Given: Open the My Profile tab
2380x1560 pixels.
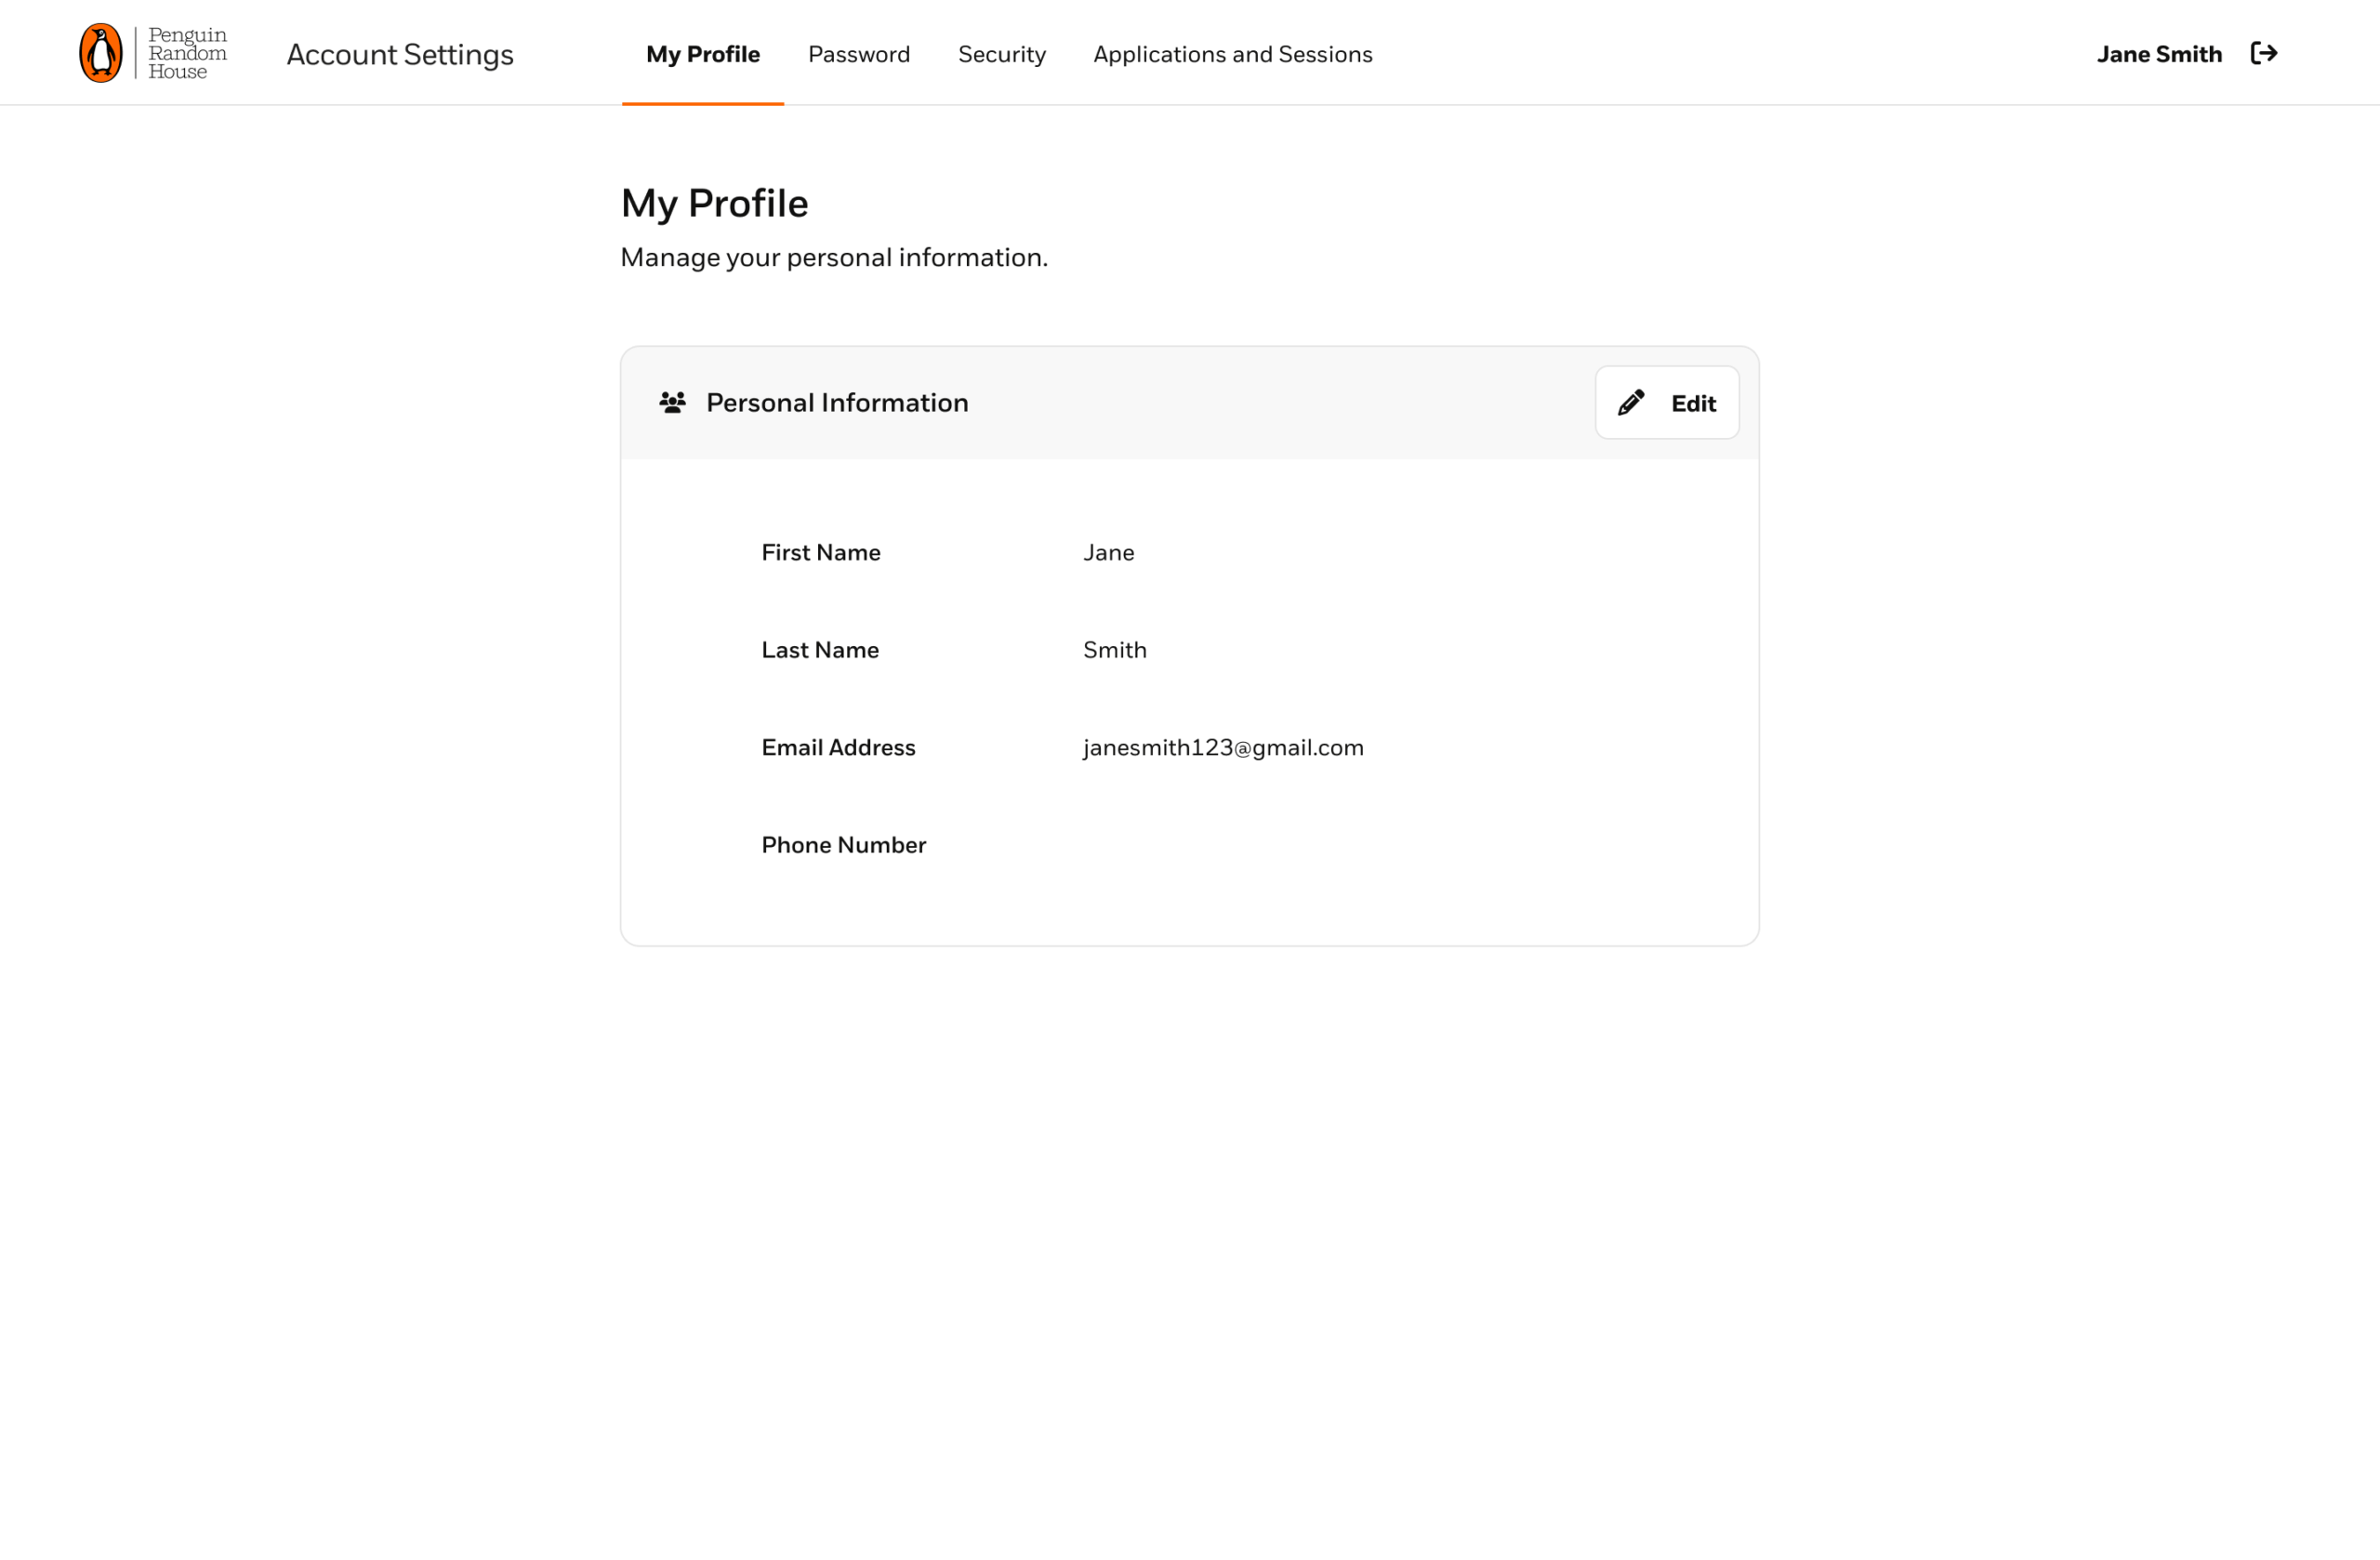Looking at the screenshot, I should (x=702, y=54).
